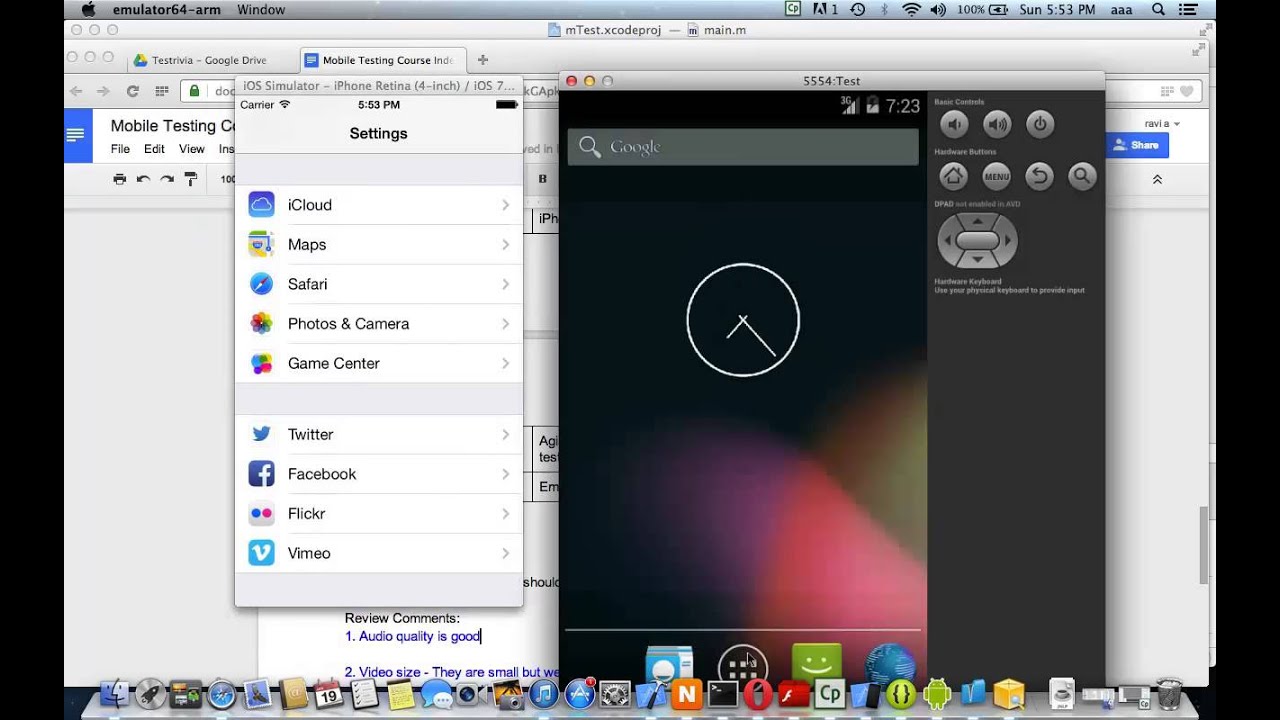
Task: Go back in browser
Action: pos(76,91)
